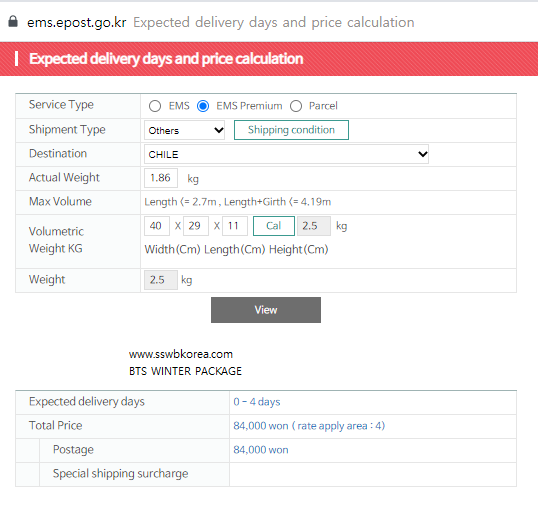Choose the Parcel service type
The width and height of the screenshot is (538, 524).
[x=296, y=106]
